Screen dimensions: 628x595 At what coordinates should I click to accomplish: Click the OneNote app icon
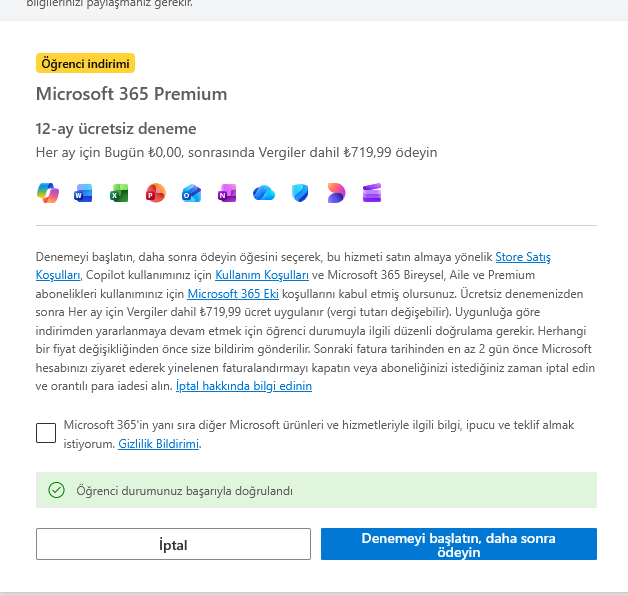point(227,193)
